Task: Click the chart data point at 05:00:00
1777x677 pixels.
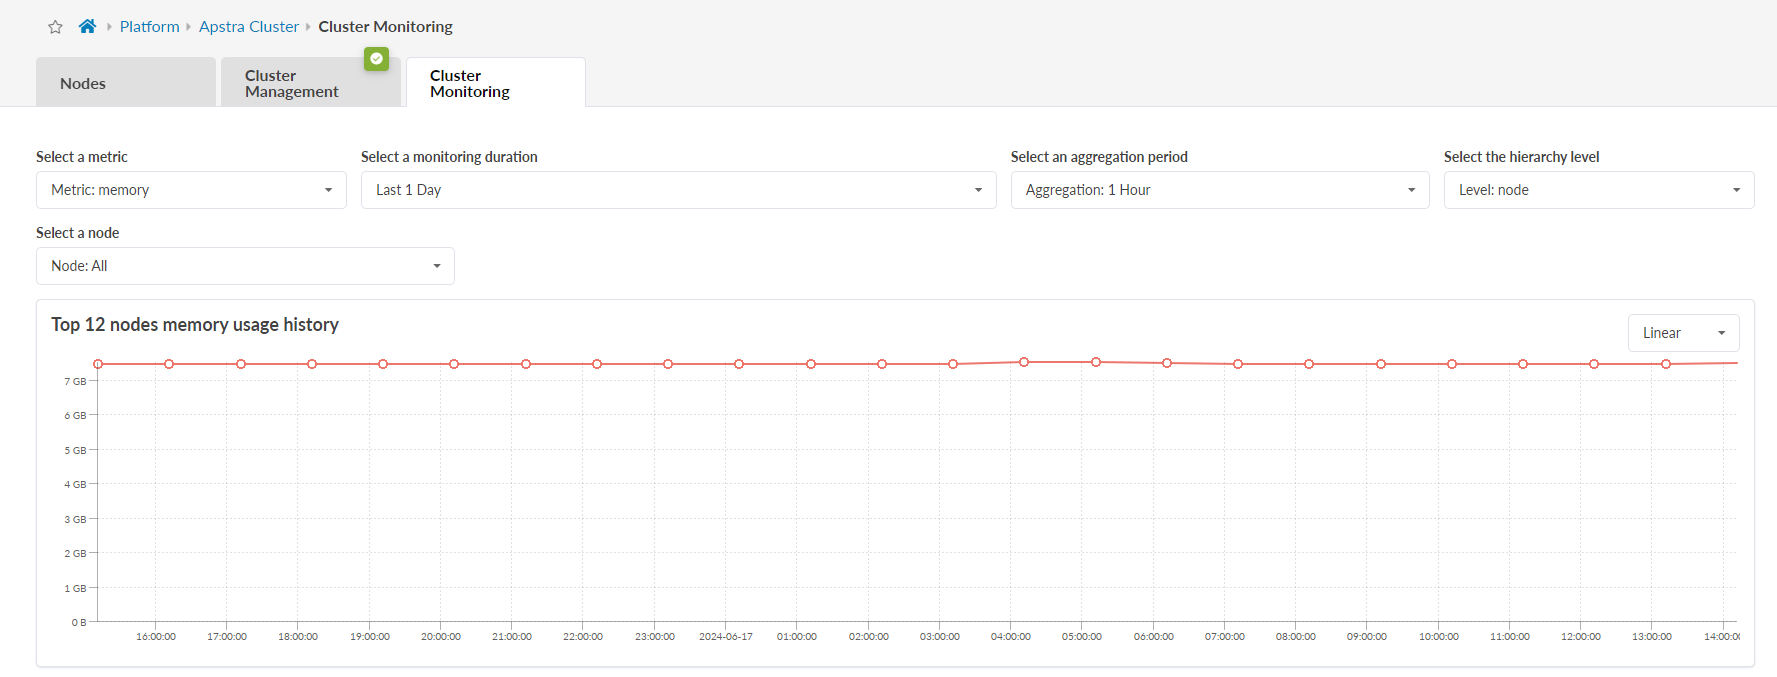Action: [1096, 362]
